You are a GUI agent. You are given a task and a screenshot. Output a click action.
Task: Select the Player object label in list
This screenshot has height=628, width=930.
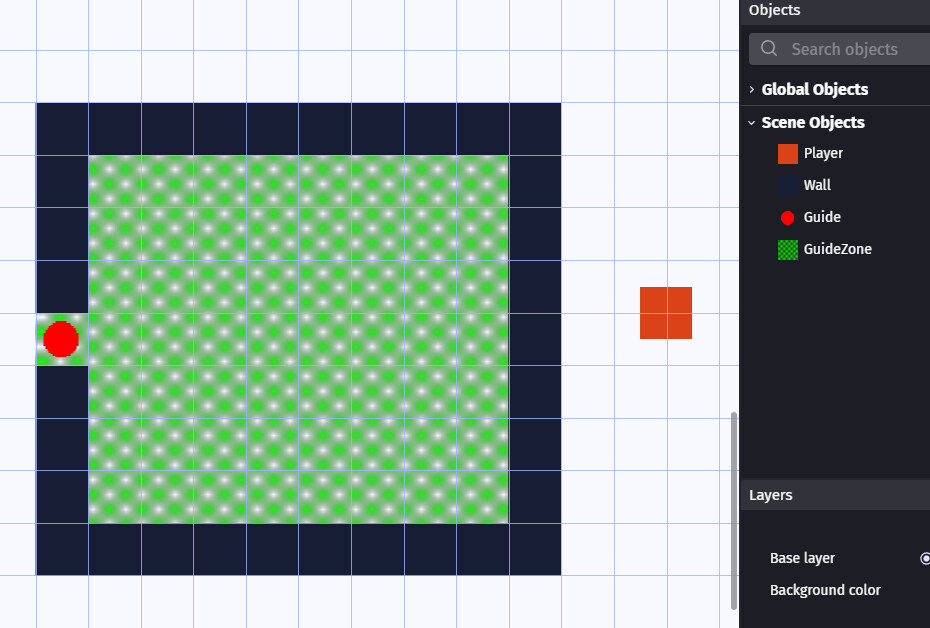tap(823, 153)
